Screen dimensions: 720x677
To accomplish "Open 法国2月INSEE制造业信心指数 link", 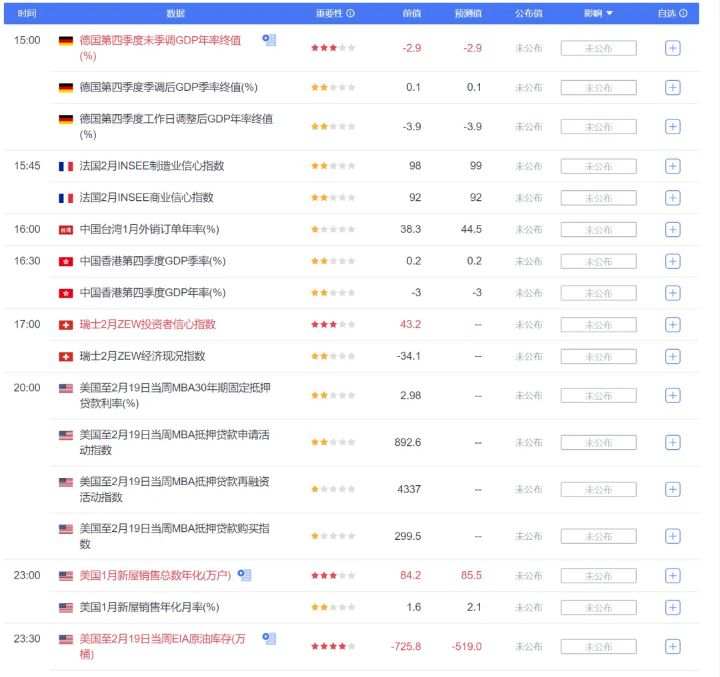I will [152, 166].
